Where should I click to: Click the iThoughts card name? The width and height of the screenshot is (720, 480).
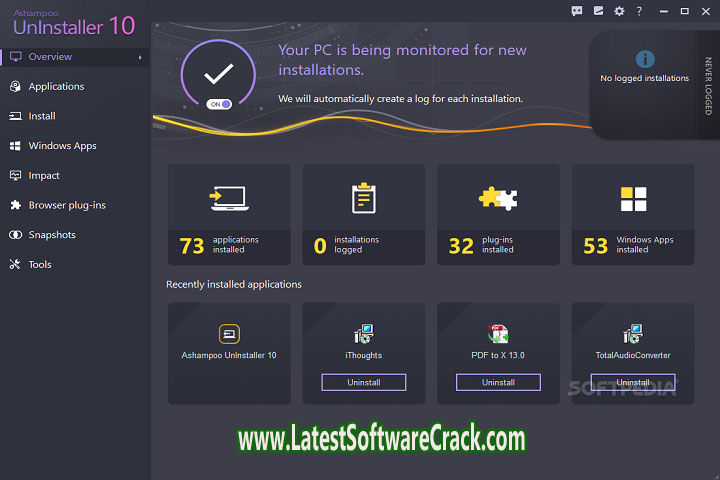click(364, 355)
